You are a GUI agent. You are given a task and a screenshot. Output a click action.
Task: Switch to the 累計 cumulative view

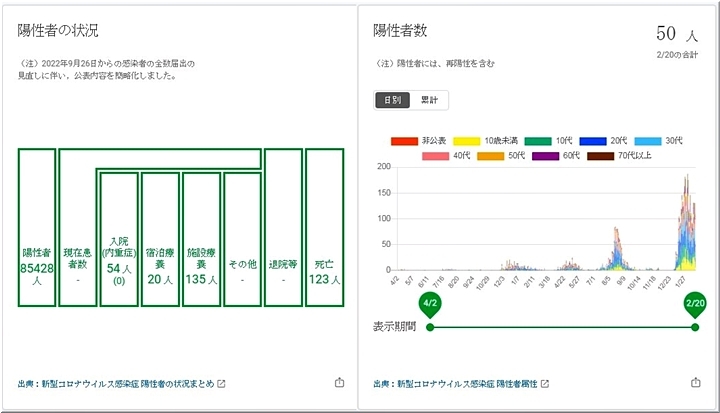(x=429, y=100)
